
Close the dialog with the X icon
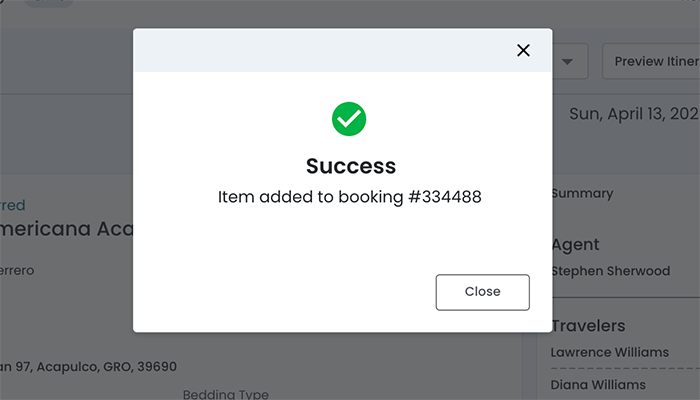click(x=523, y=50)
